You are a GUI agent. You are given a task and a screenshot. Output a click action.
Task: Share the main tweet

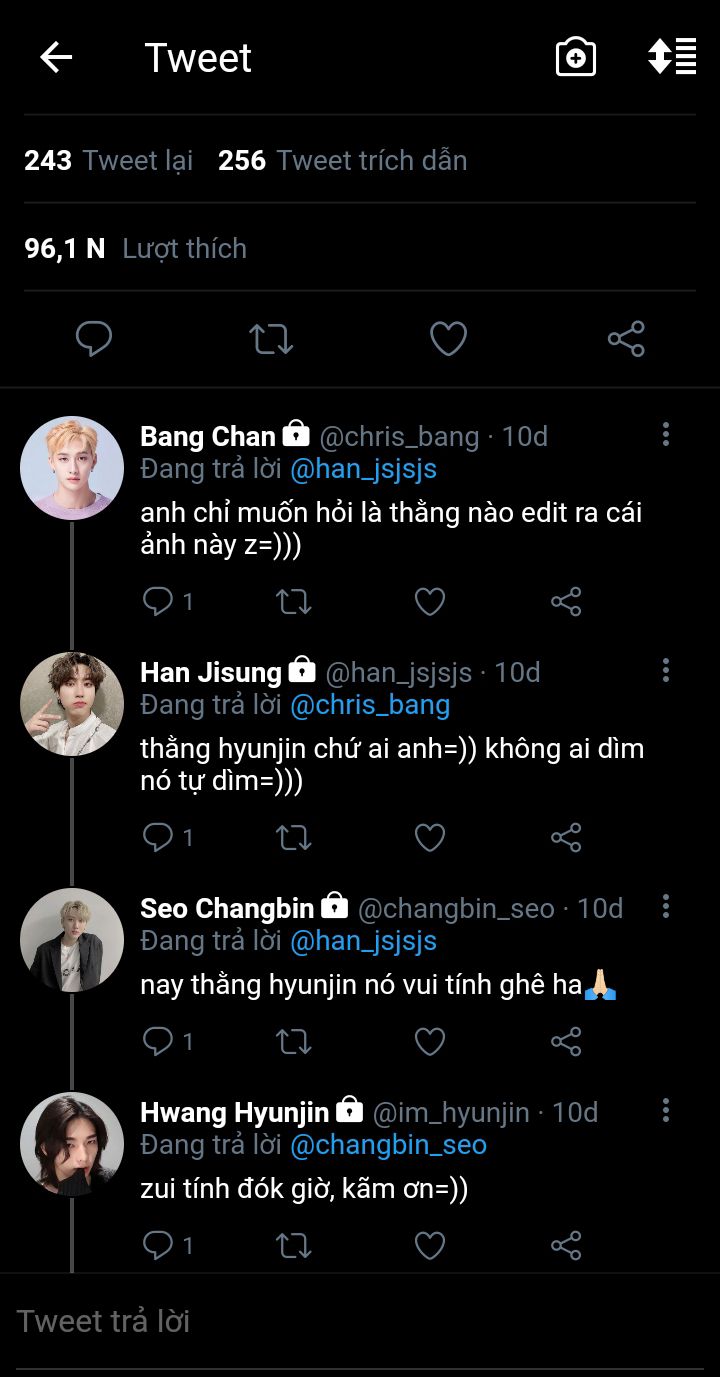tap(626, 340)
